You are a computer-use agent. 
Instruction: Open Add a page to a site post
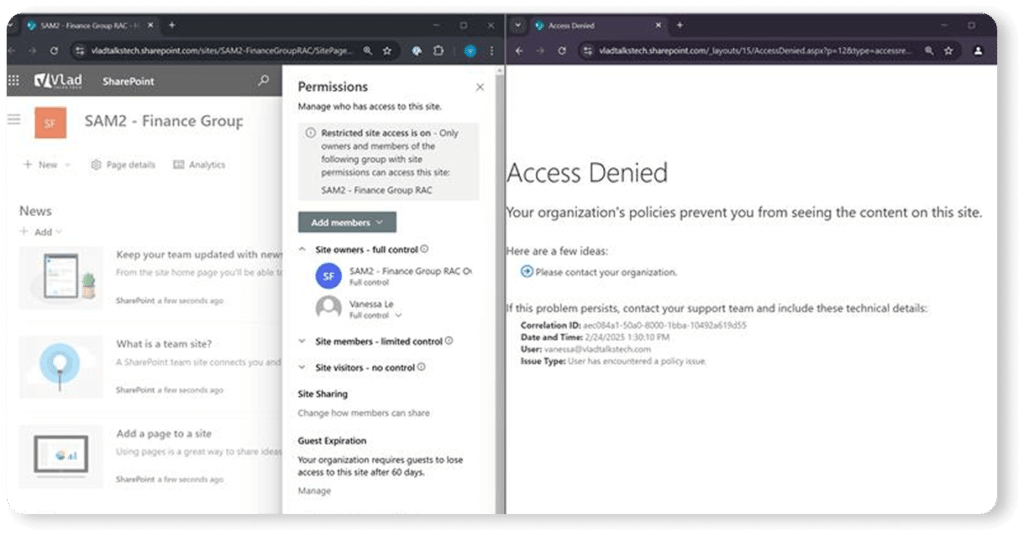coord(164,433)
